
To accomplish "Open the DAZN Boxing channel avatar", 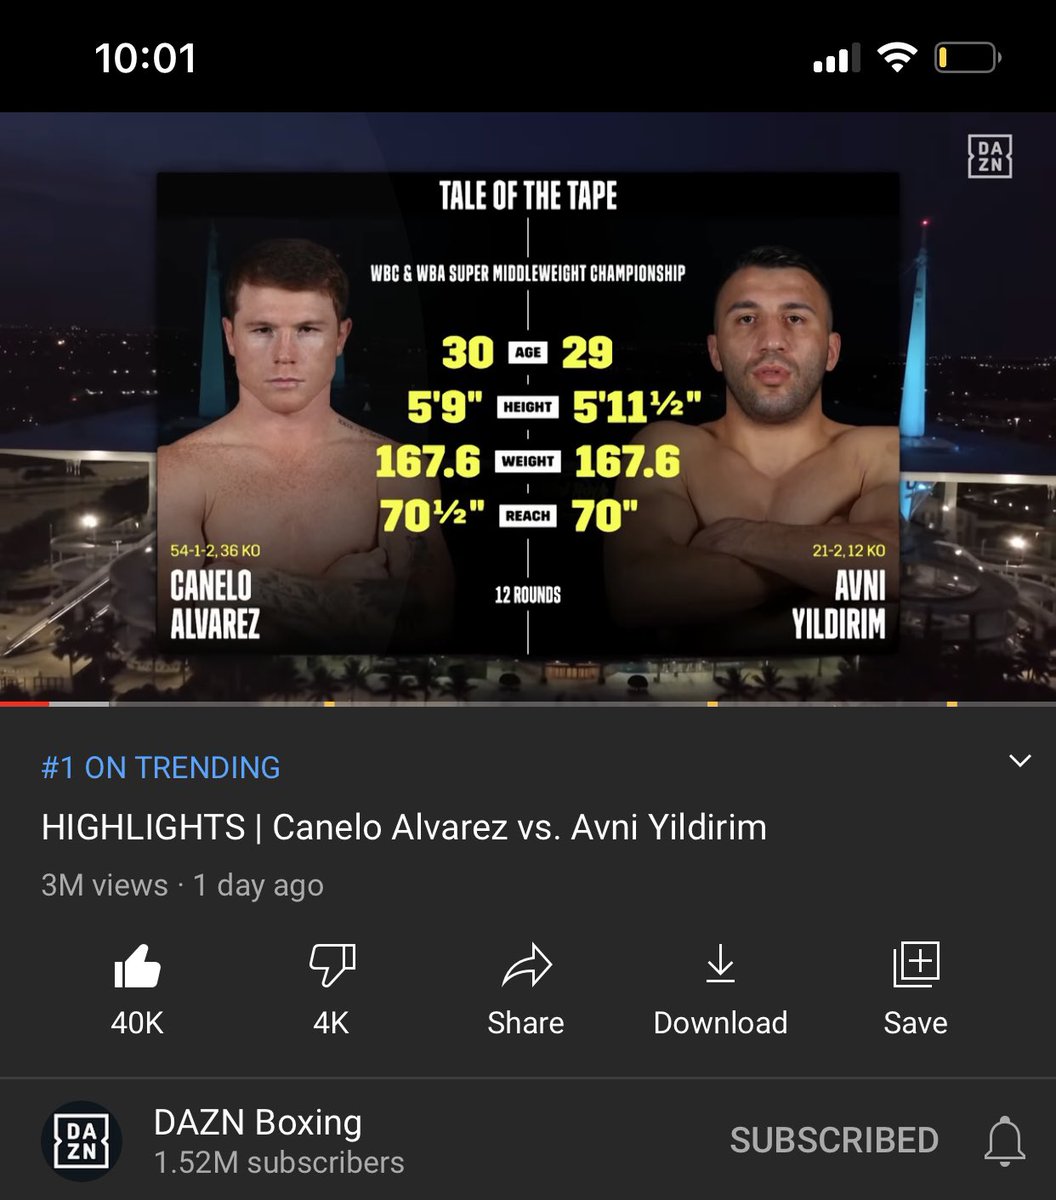I will 82,1140.
